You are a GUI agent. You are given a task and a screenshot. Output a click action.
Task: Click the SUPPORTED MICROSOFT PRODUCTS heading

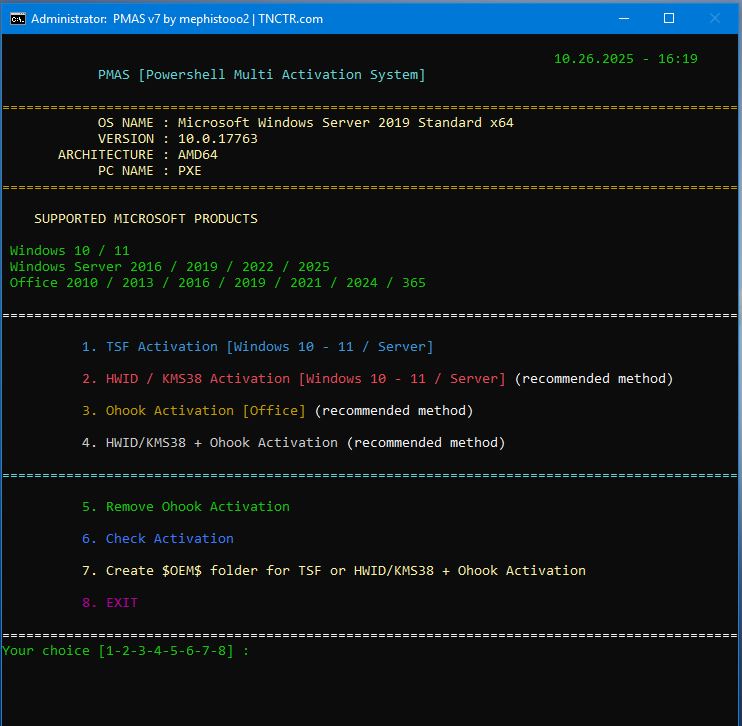tap(145, 219)
